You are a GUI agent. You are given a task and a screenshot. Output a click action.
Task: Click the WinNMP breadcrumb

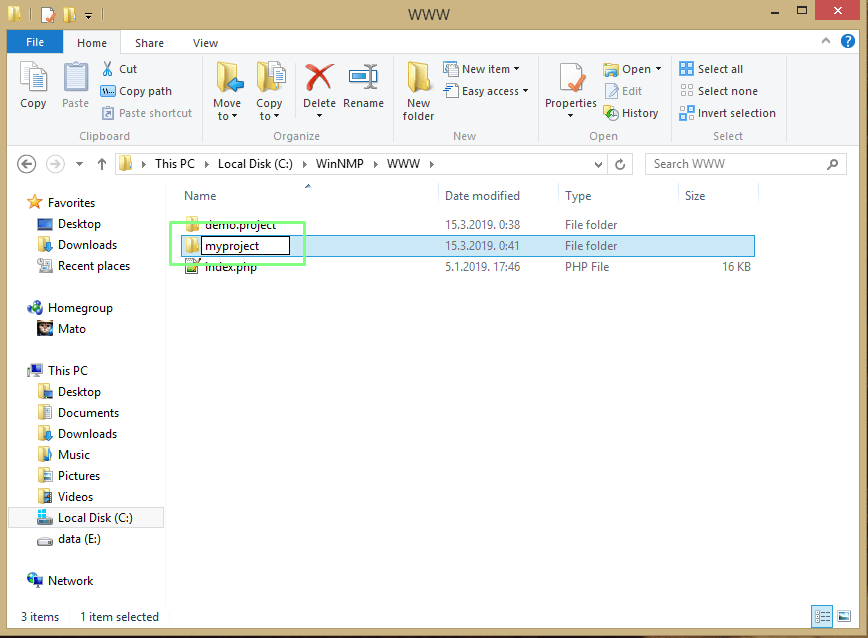340,164
